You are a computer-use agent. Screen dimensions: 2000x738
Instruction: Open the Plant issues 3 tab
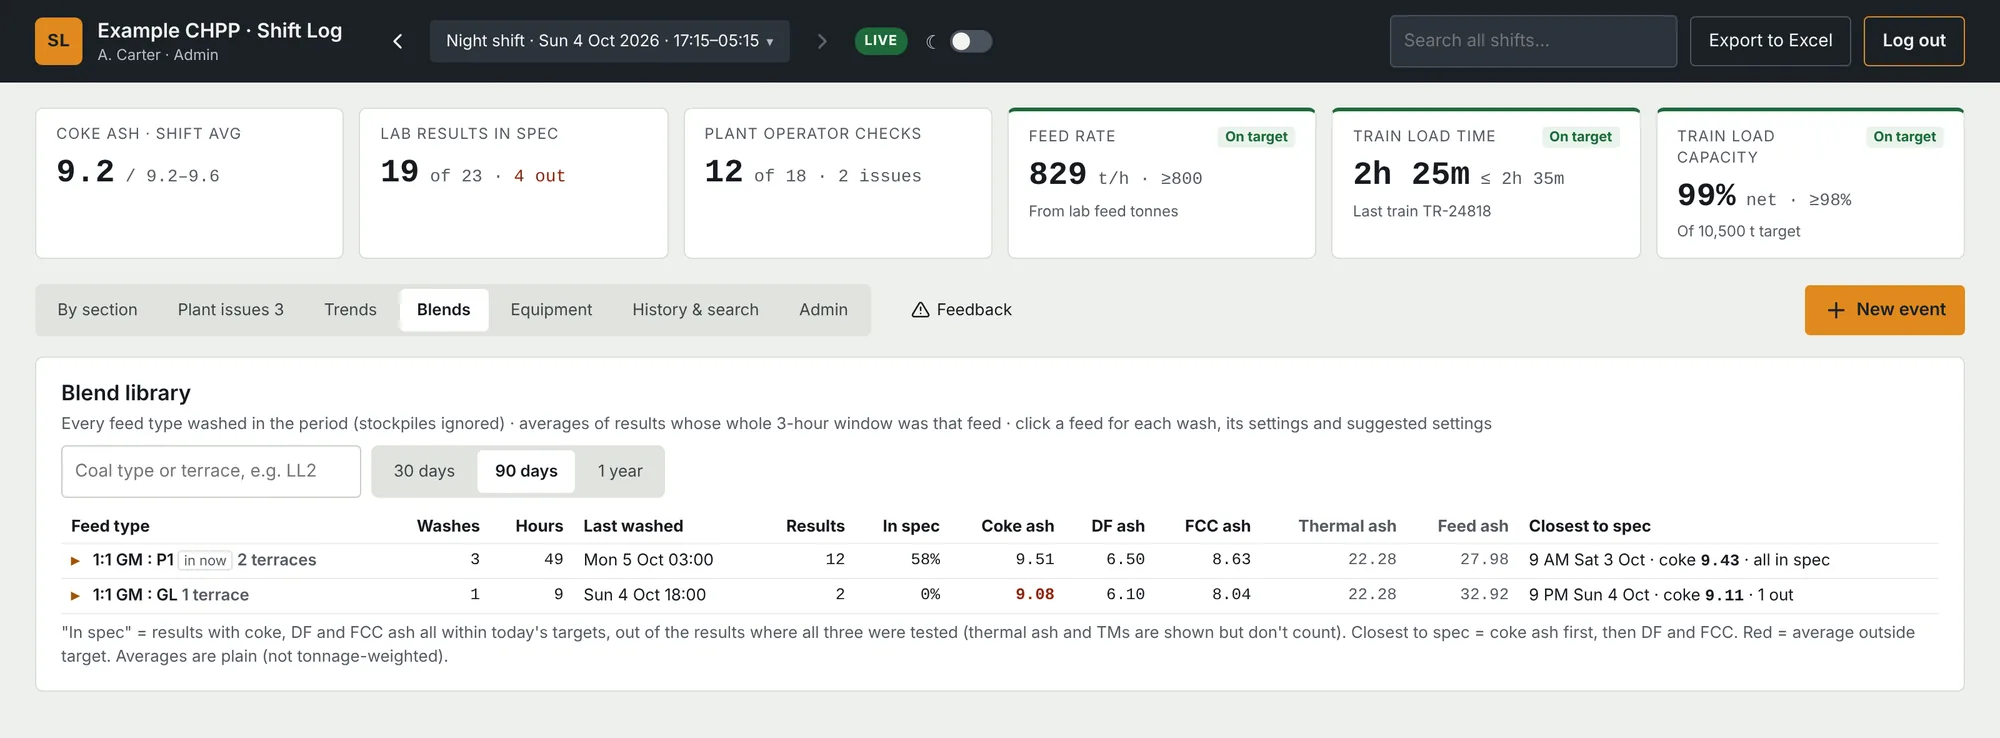click(x=231, y=310)
